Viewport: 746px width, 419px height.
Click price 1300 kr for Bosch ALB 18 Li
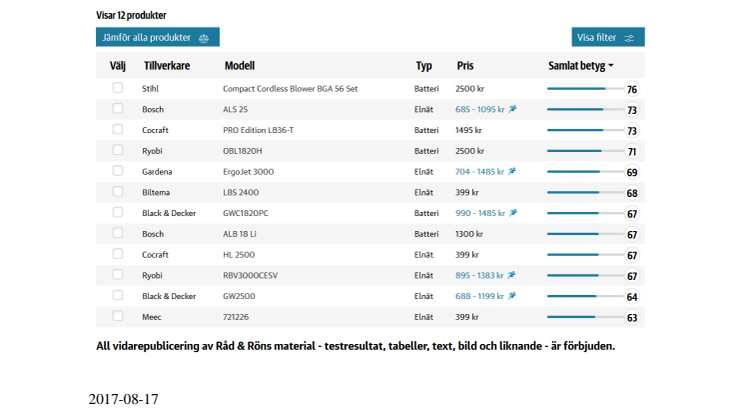click(x=469, y=234)
